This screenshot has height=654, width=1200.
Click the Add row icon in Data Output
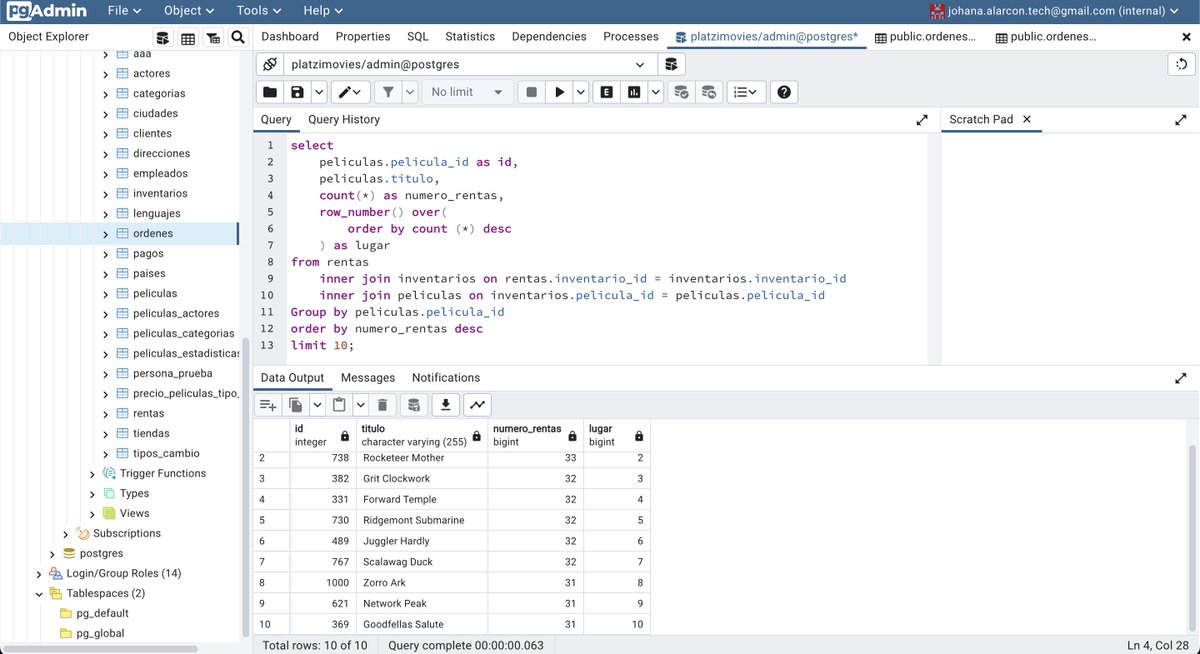pos(268,405)
